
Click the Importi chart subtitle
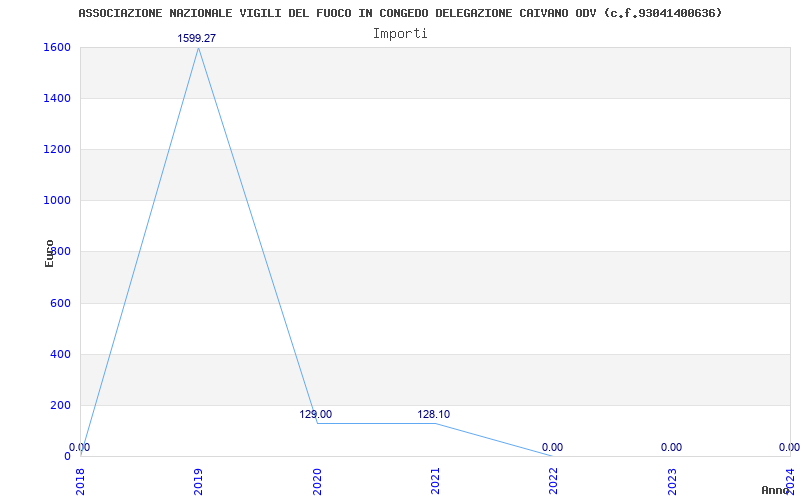coord(400,33)
